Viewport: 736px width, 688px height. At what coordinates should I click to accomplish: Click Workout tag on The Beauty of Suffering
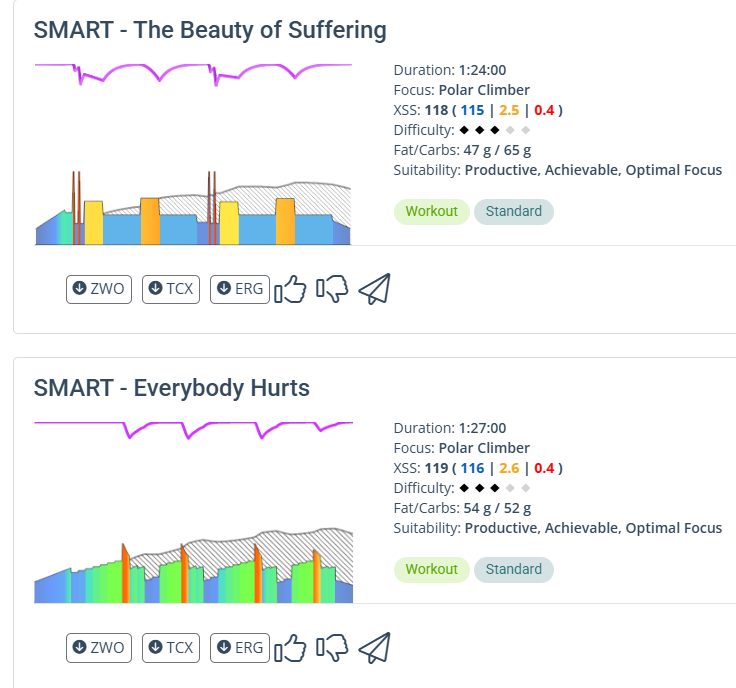(431, 211)
